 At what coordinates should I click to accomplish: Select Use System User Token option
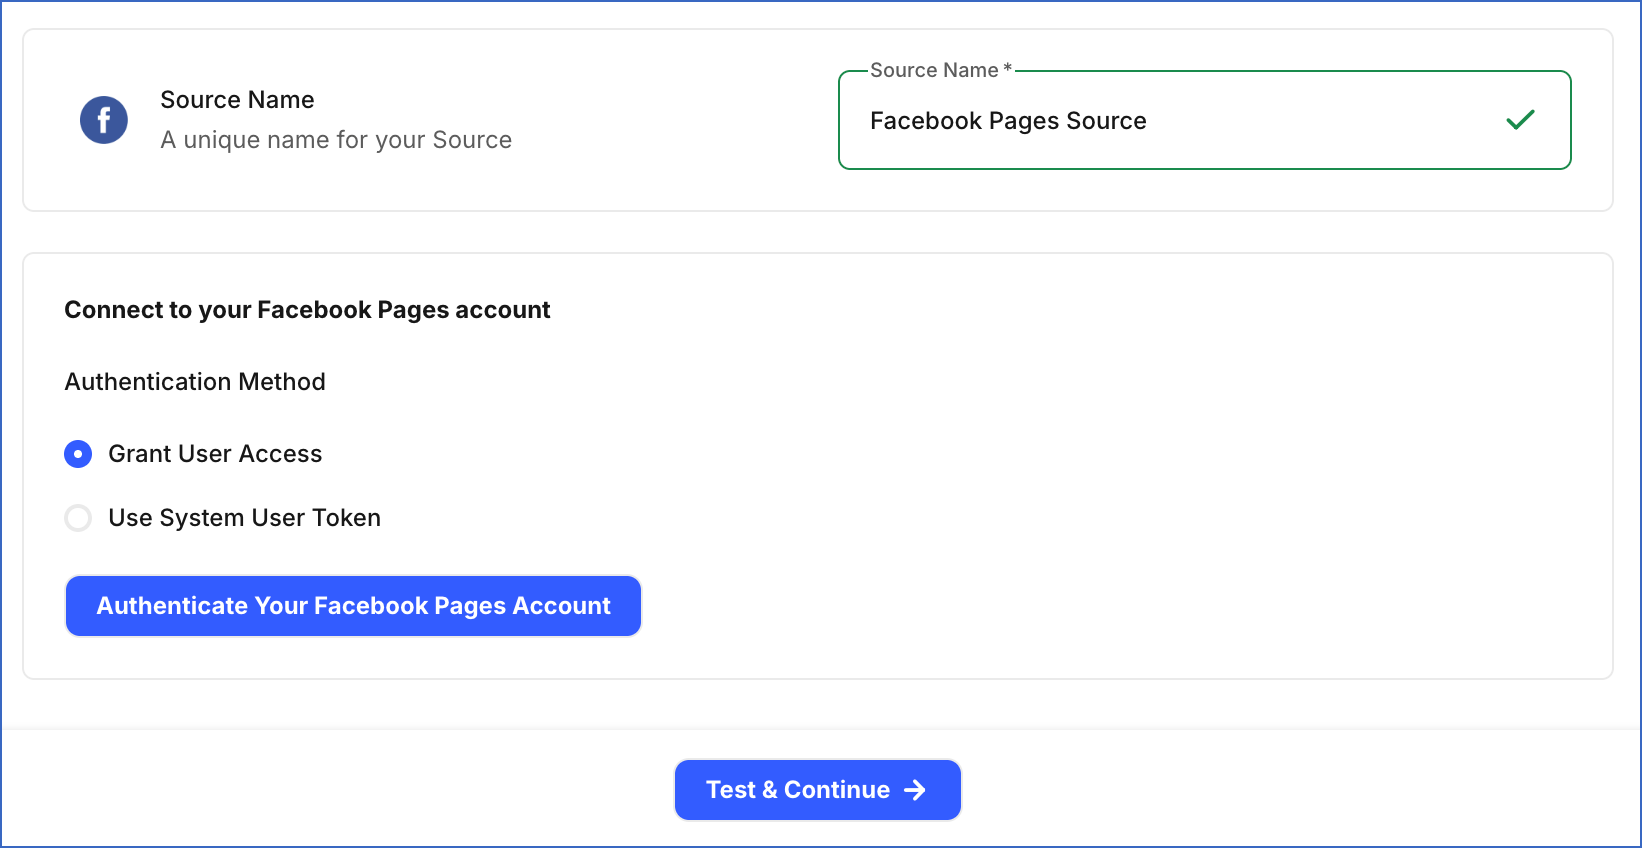pyautogui.click(x=78, y=518)
